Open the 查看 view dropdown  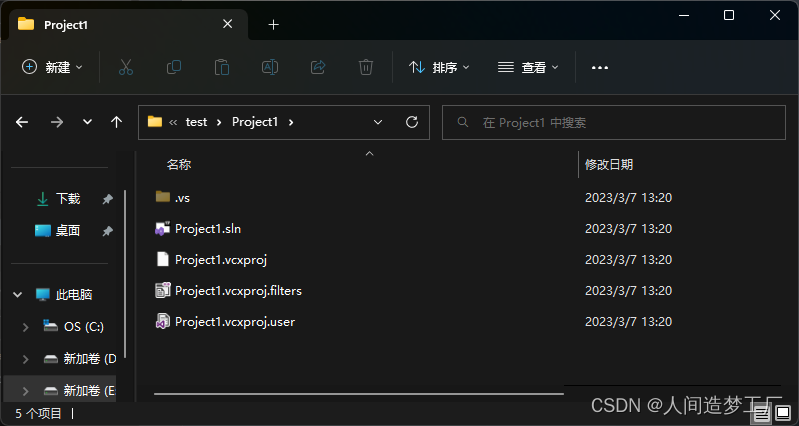pos(528,67)
